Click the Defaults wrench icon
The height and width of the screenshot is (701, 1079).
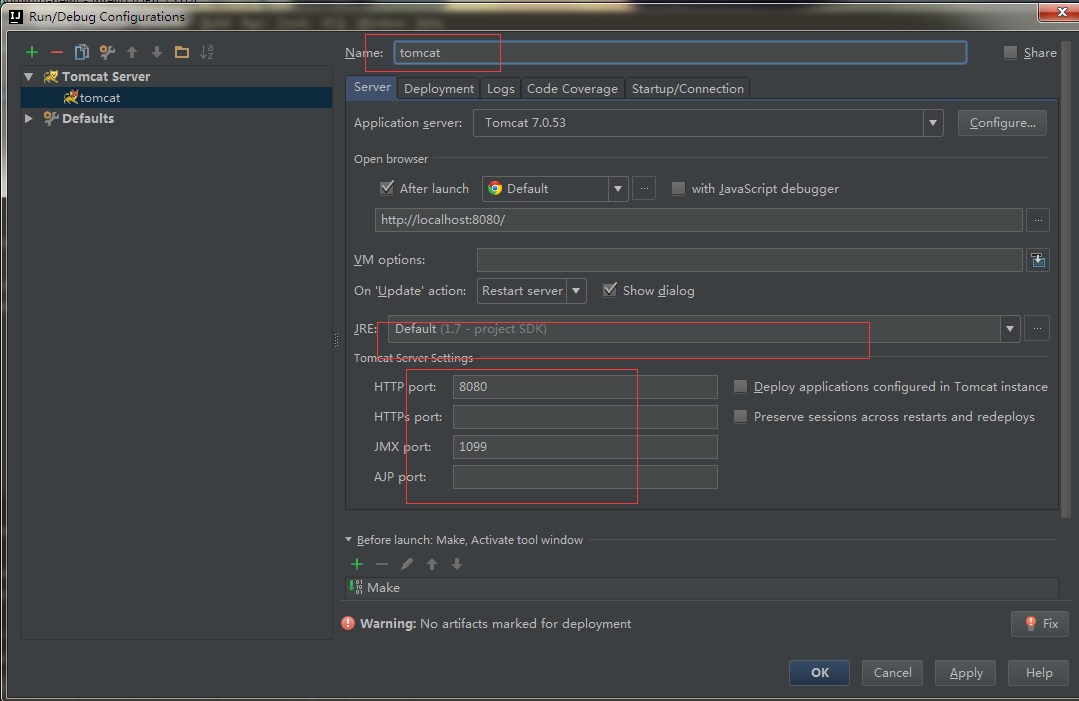click(51, 118)
